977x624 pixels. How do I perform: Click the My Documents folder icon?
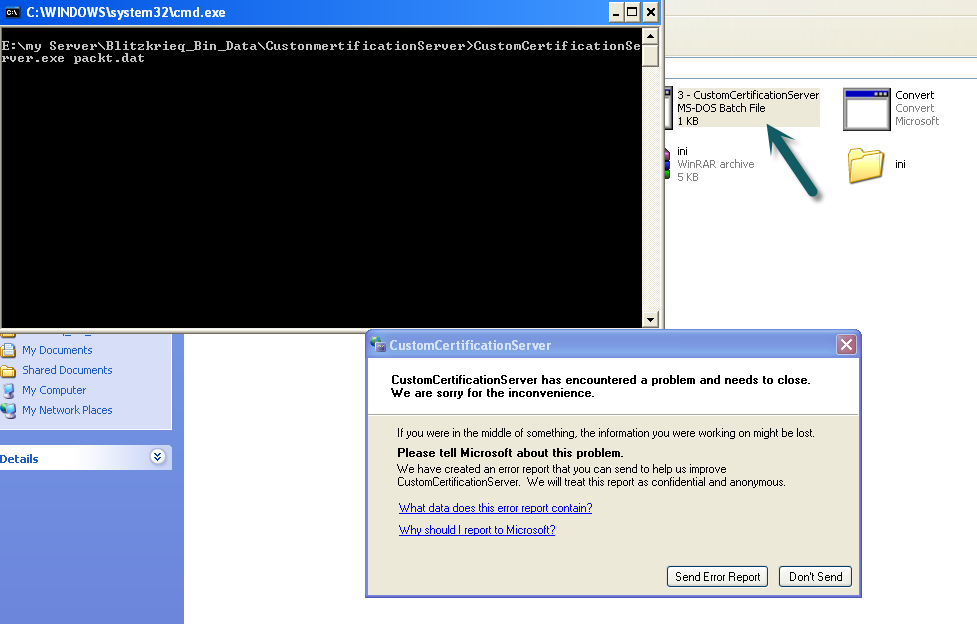pos(8,350)
